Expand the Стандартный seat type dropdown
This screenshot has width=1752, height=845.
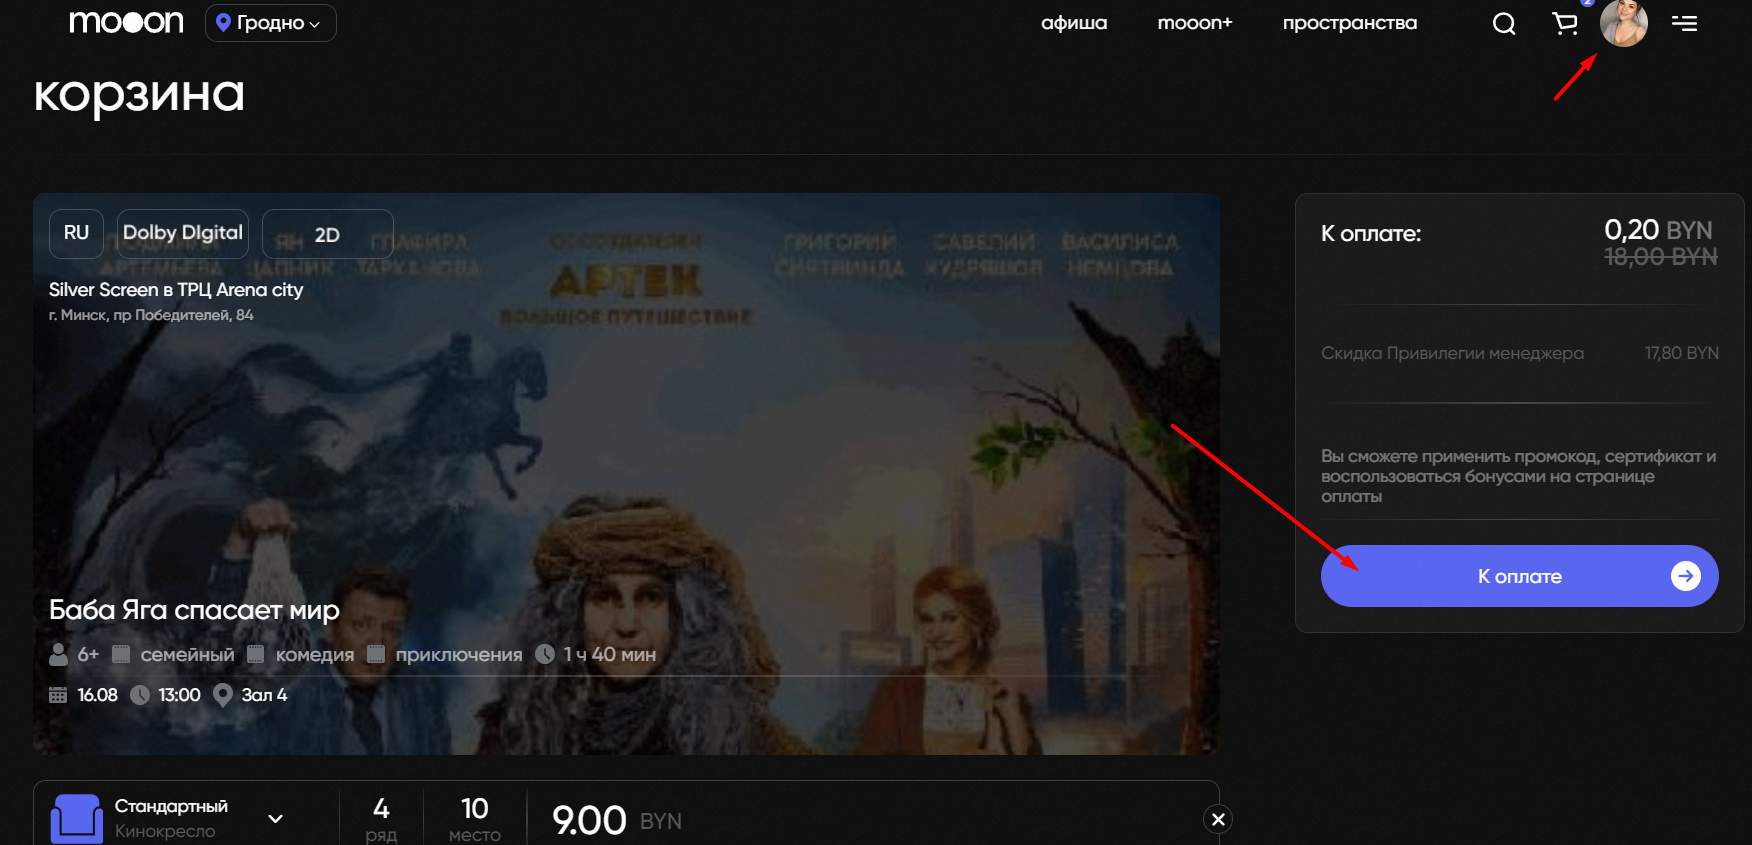pos(276,819)
